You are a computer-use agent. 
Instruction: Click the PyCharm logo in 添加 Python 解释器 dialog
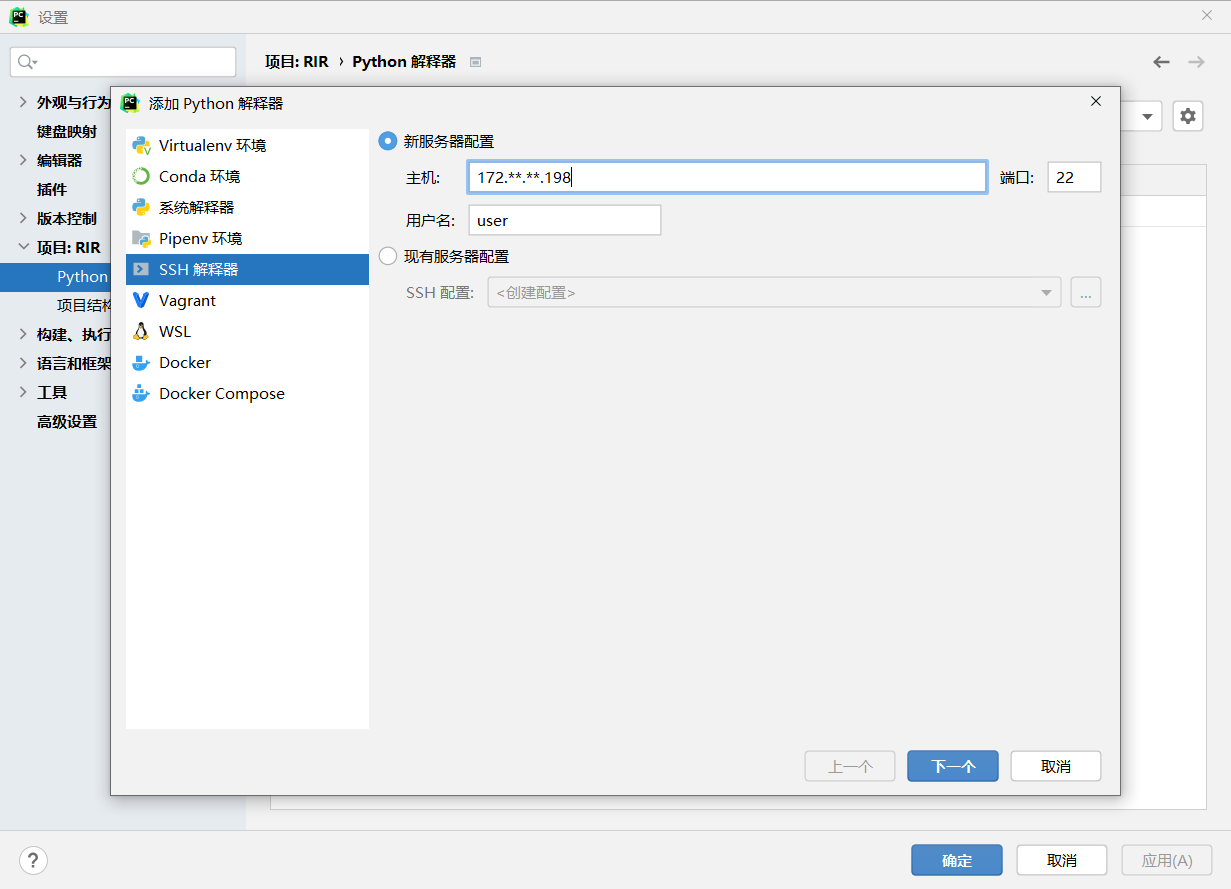coord(130,103)
